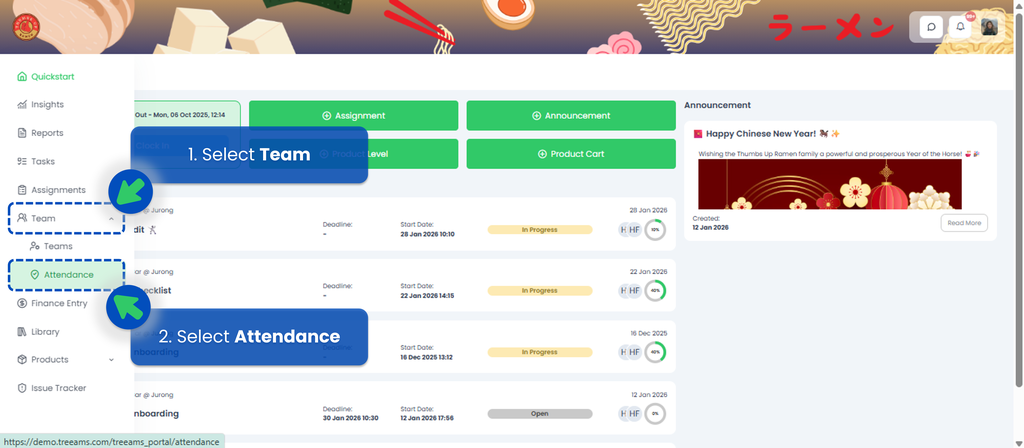The width and height of the screenshot is (1024, 448).
Task: Click Read More on announcement
Action: (963, 223)
